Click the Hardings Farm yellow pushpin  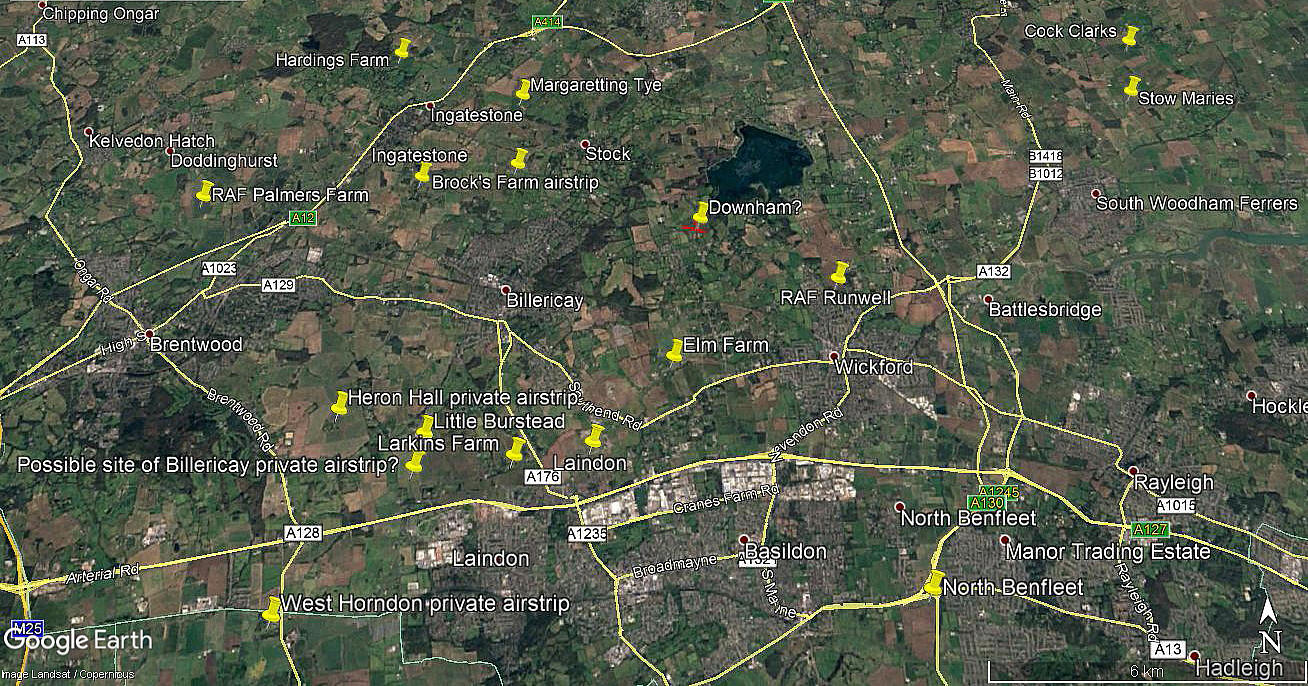(403, 48)
